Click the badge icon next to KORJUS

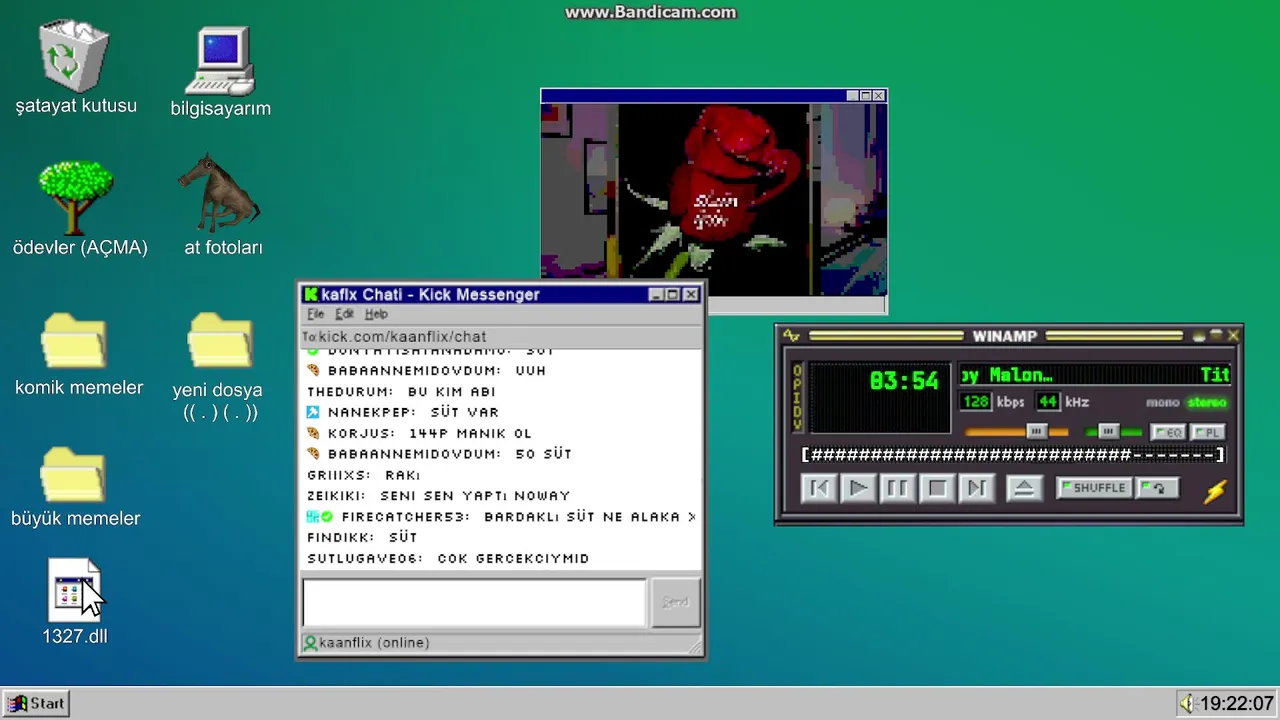pos(313,433)
